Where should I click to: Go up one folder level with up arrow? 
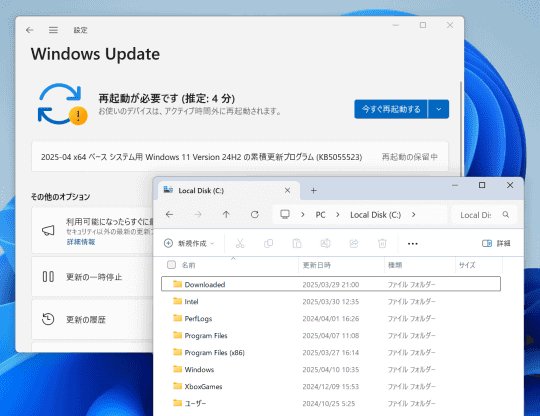(x=226, y=215)
